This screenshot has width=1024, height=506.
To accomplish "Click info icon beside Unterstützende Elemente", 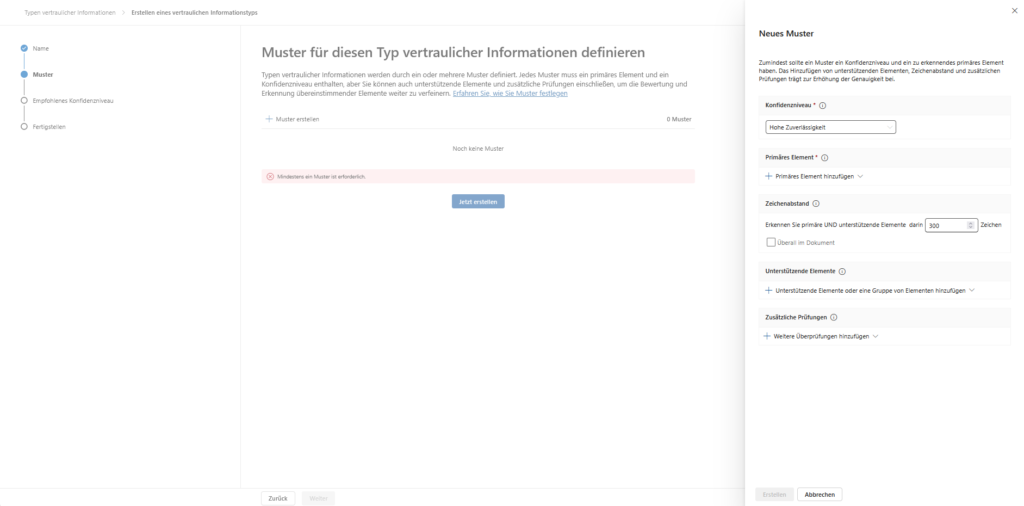I will pyautogui.click(x=842, y=271).
